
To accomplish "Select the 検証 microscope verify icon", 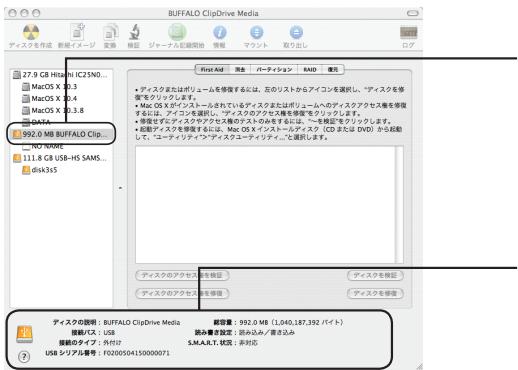I will tap(134, 32).
